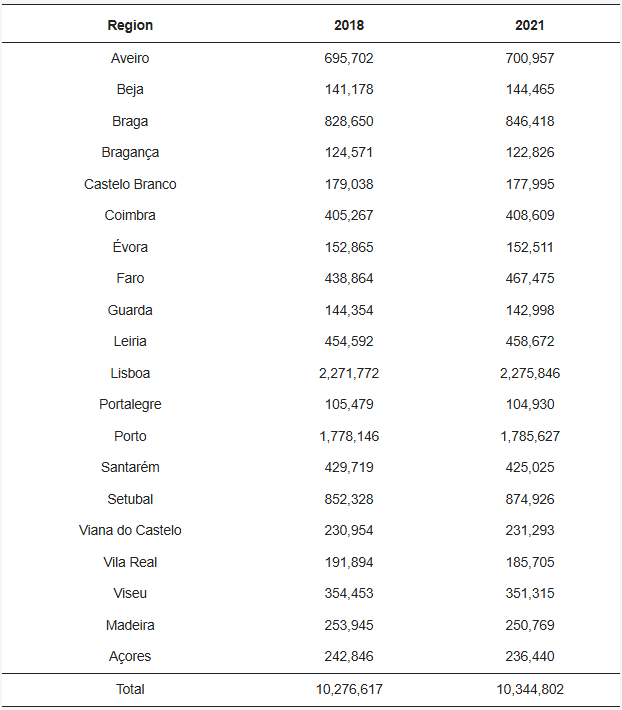Click the 2021 column header
This screenshot has width=622, height=710.
(530, 25)
